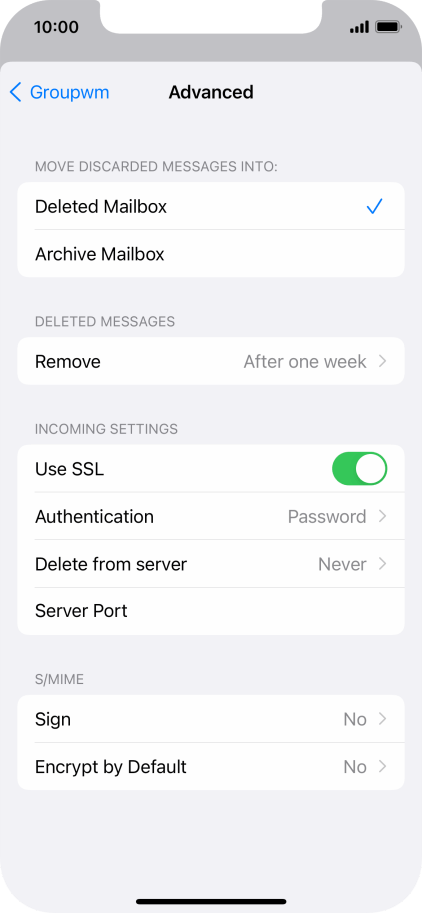Open the Authentication row chevron
The height and width of the screenshot is (913, 422).
[382, 516]
